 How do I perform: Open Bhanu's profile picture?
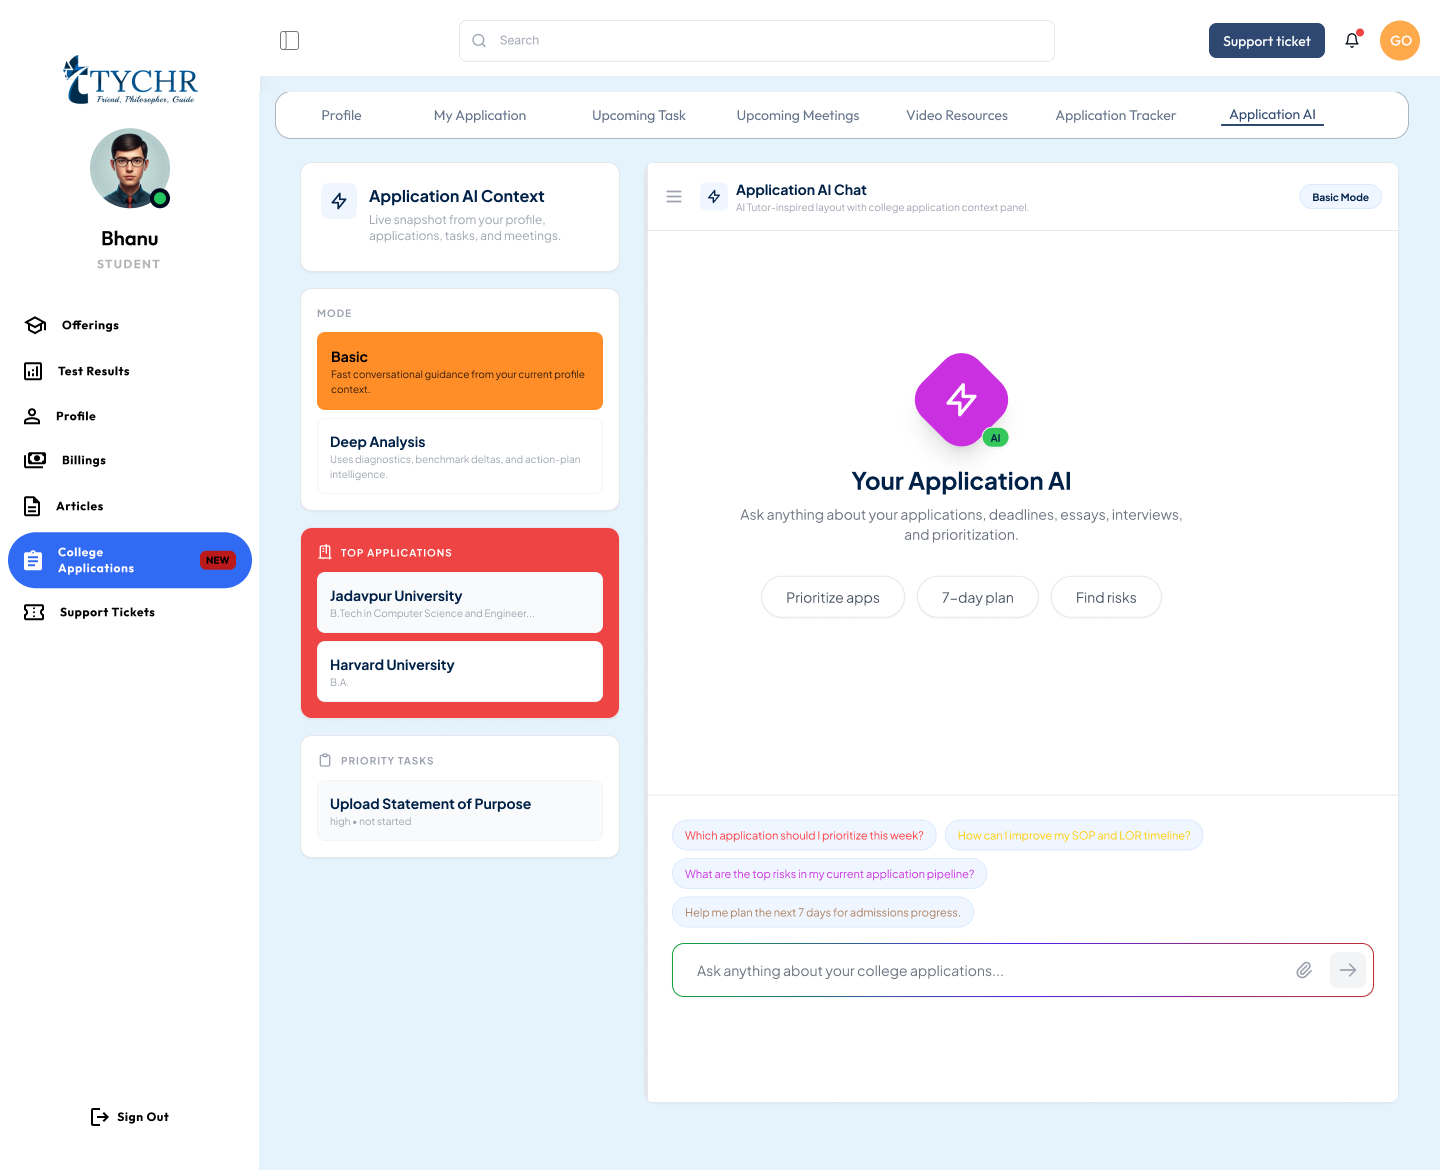click(130, 168)
